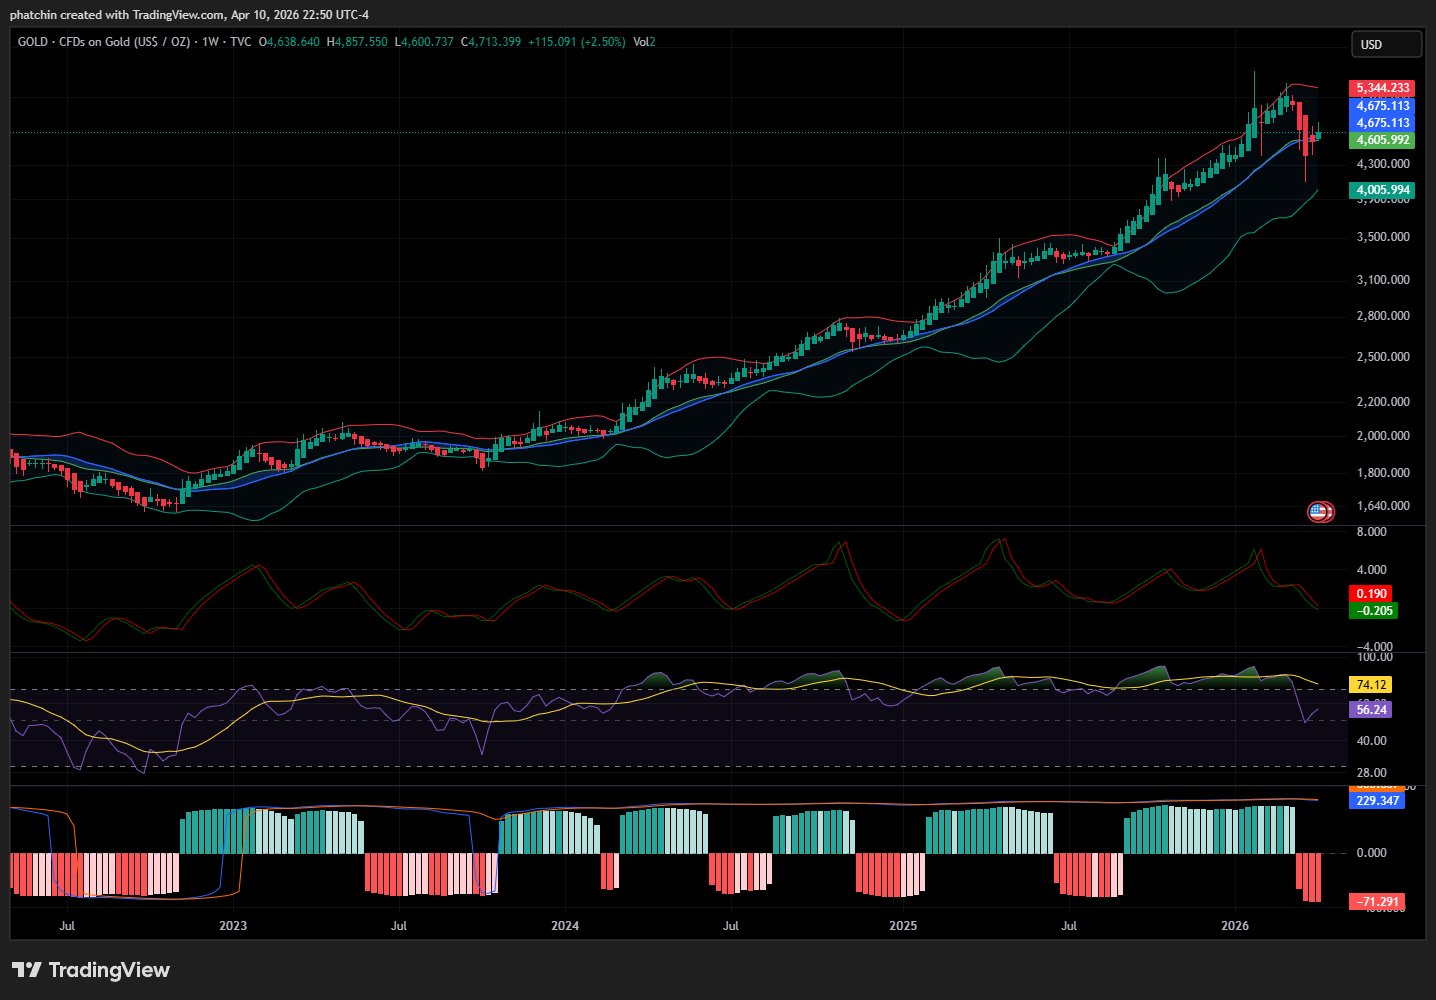Click the blue 229.347 indicator value label
The image size is (1436, 1000).
pyautogui.click(x=1377, y=801)
